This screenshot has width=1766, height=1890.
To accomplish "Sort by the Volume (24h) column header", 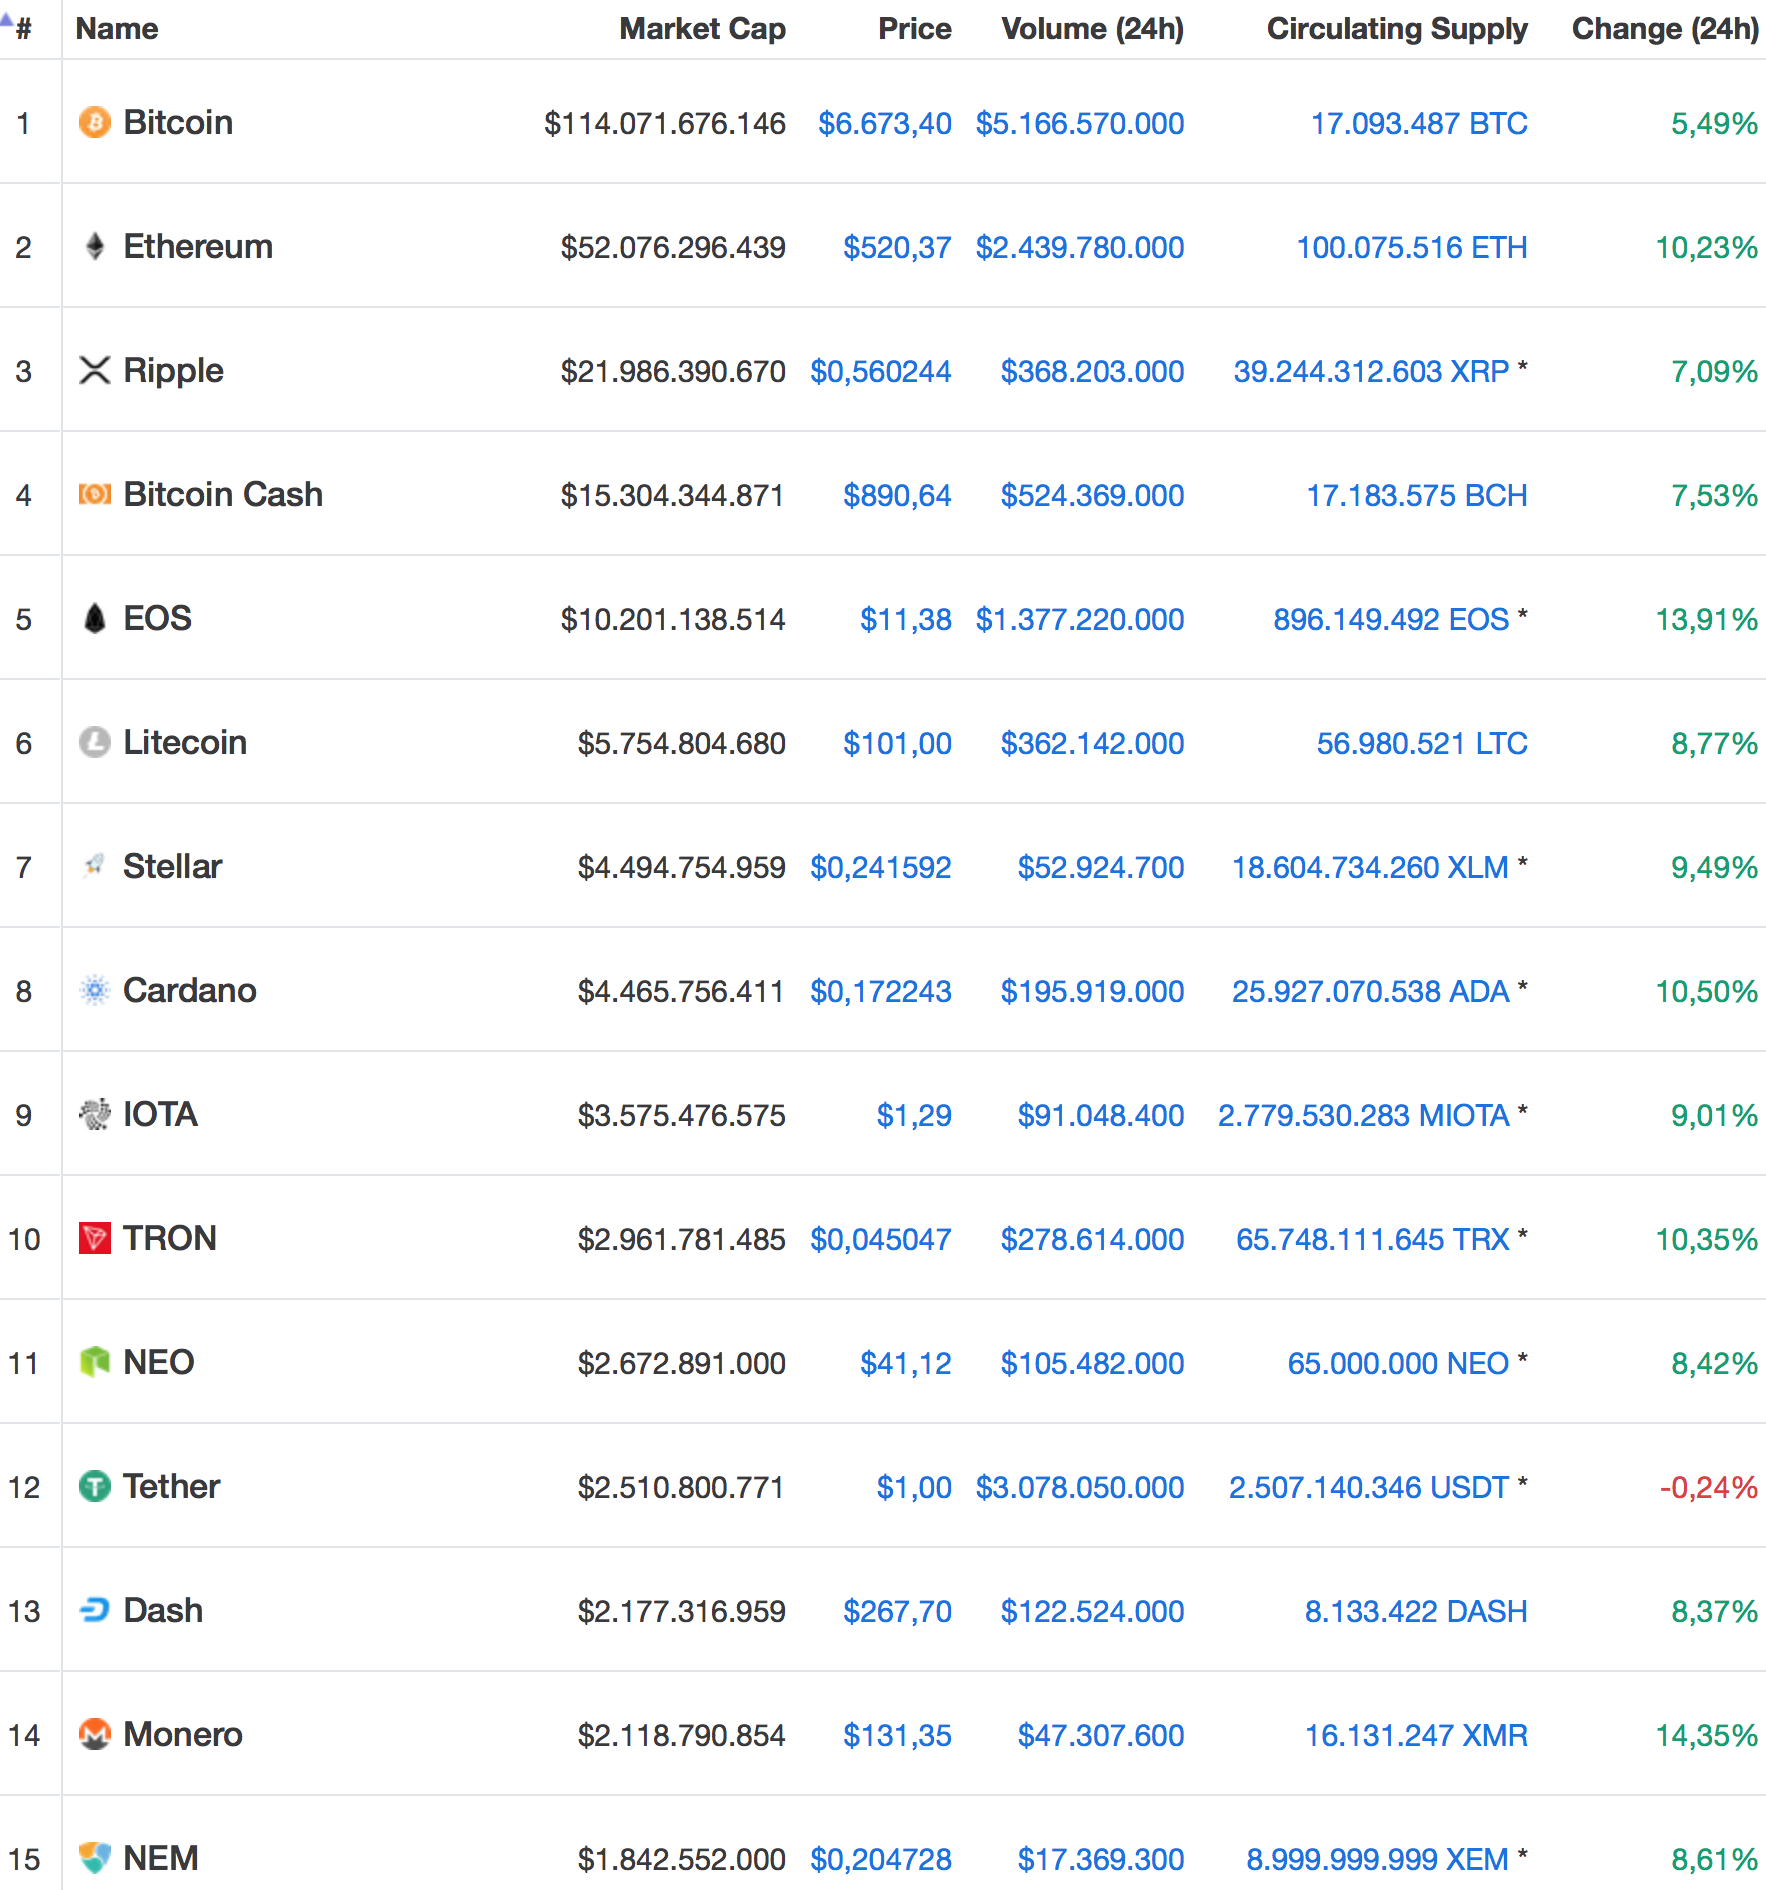I will pyautogui.click(x=1093, y=28).
